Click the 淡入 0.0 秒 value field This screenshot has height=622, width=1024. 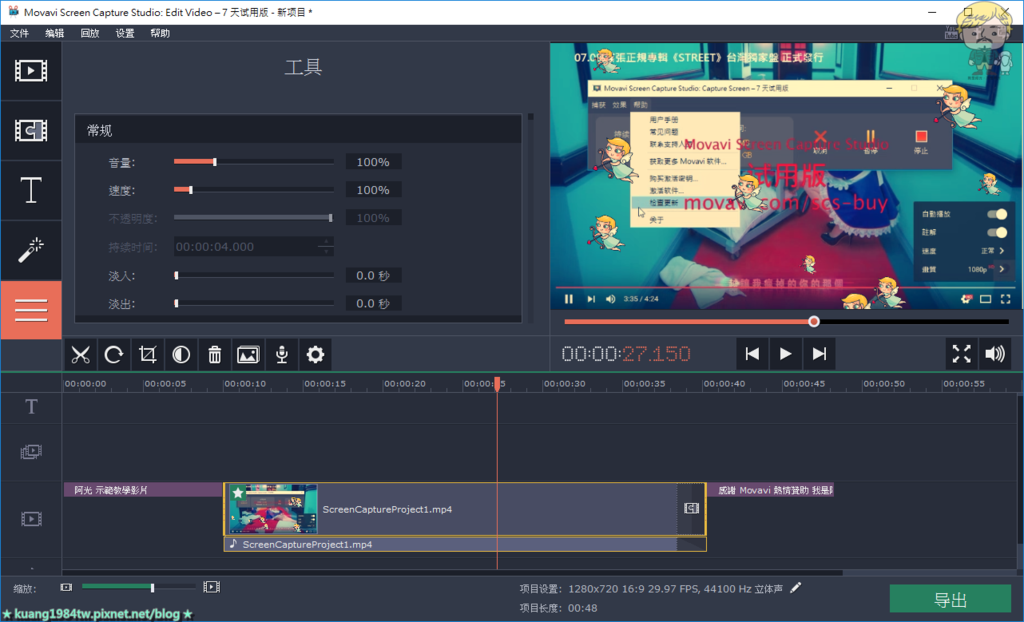click(374, 276)
